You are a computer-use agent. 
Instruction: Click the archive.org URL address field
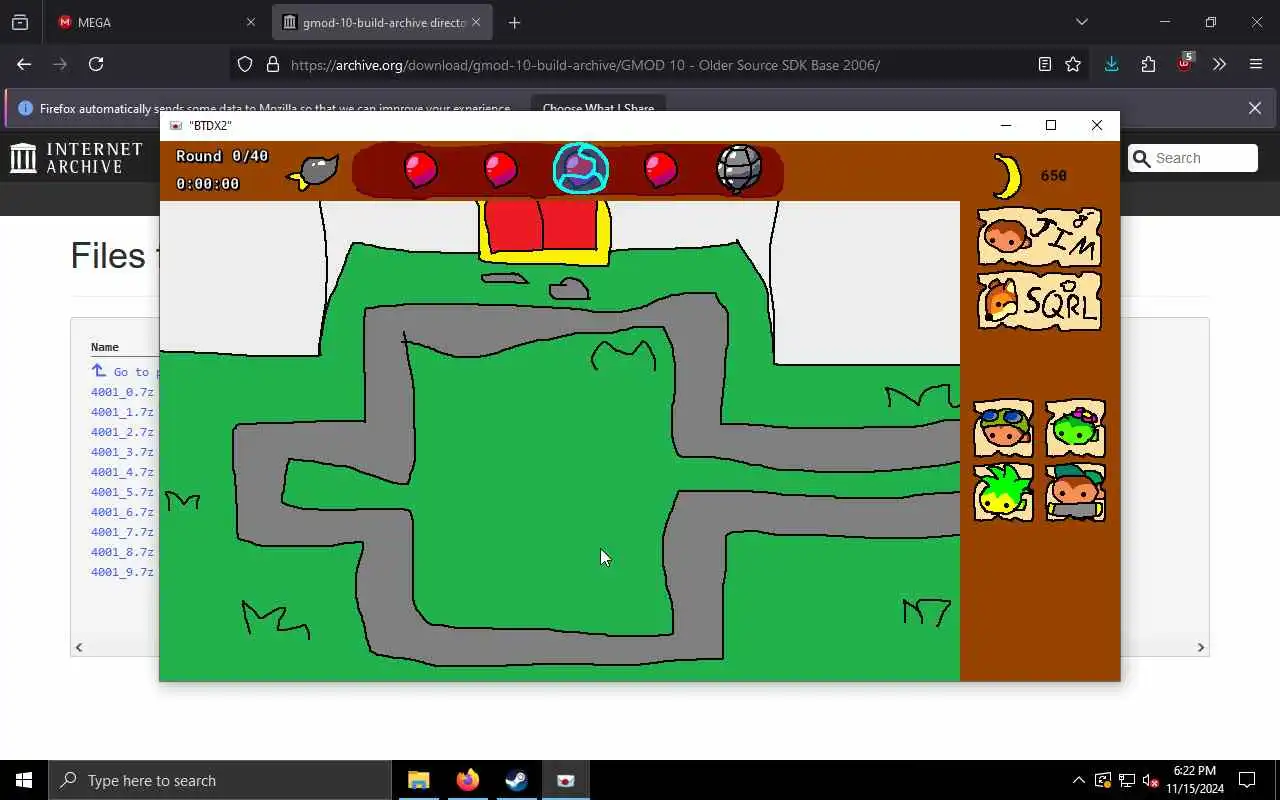tap(585, 65)
